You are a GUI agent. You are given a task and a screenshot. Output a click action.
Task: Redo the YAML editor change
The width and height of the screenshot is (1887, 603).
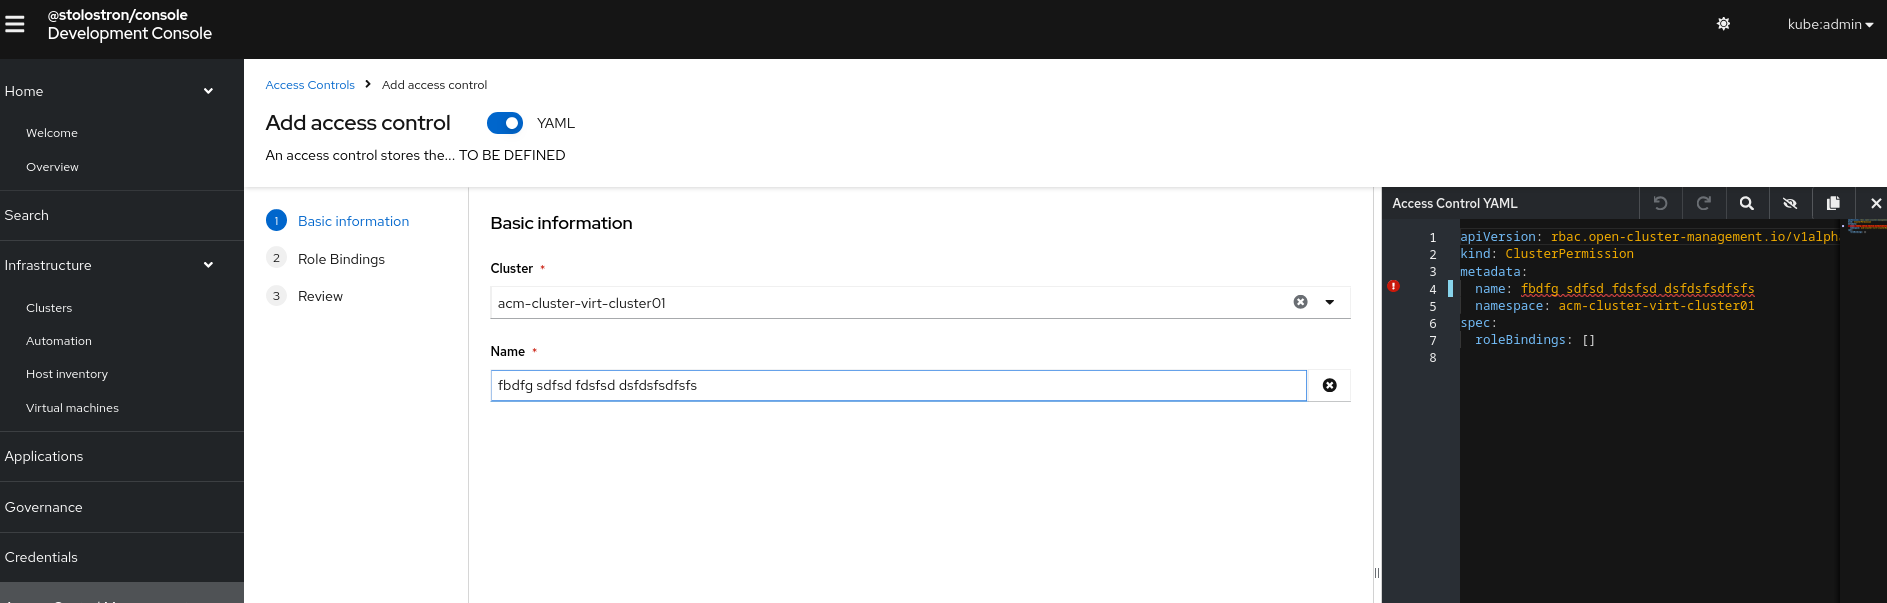[1704, 203]
